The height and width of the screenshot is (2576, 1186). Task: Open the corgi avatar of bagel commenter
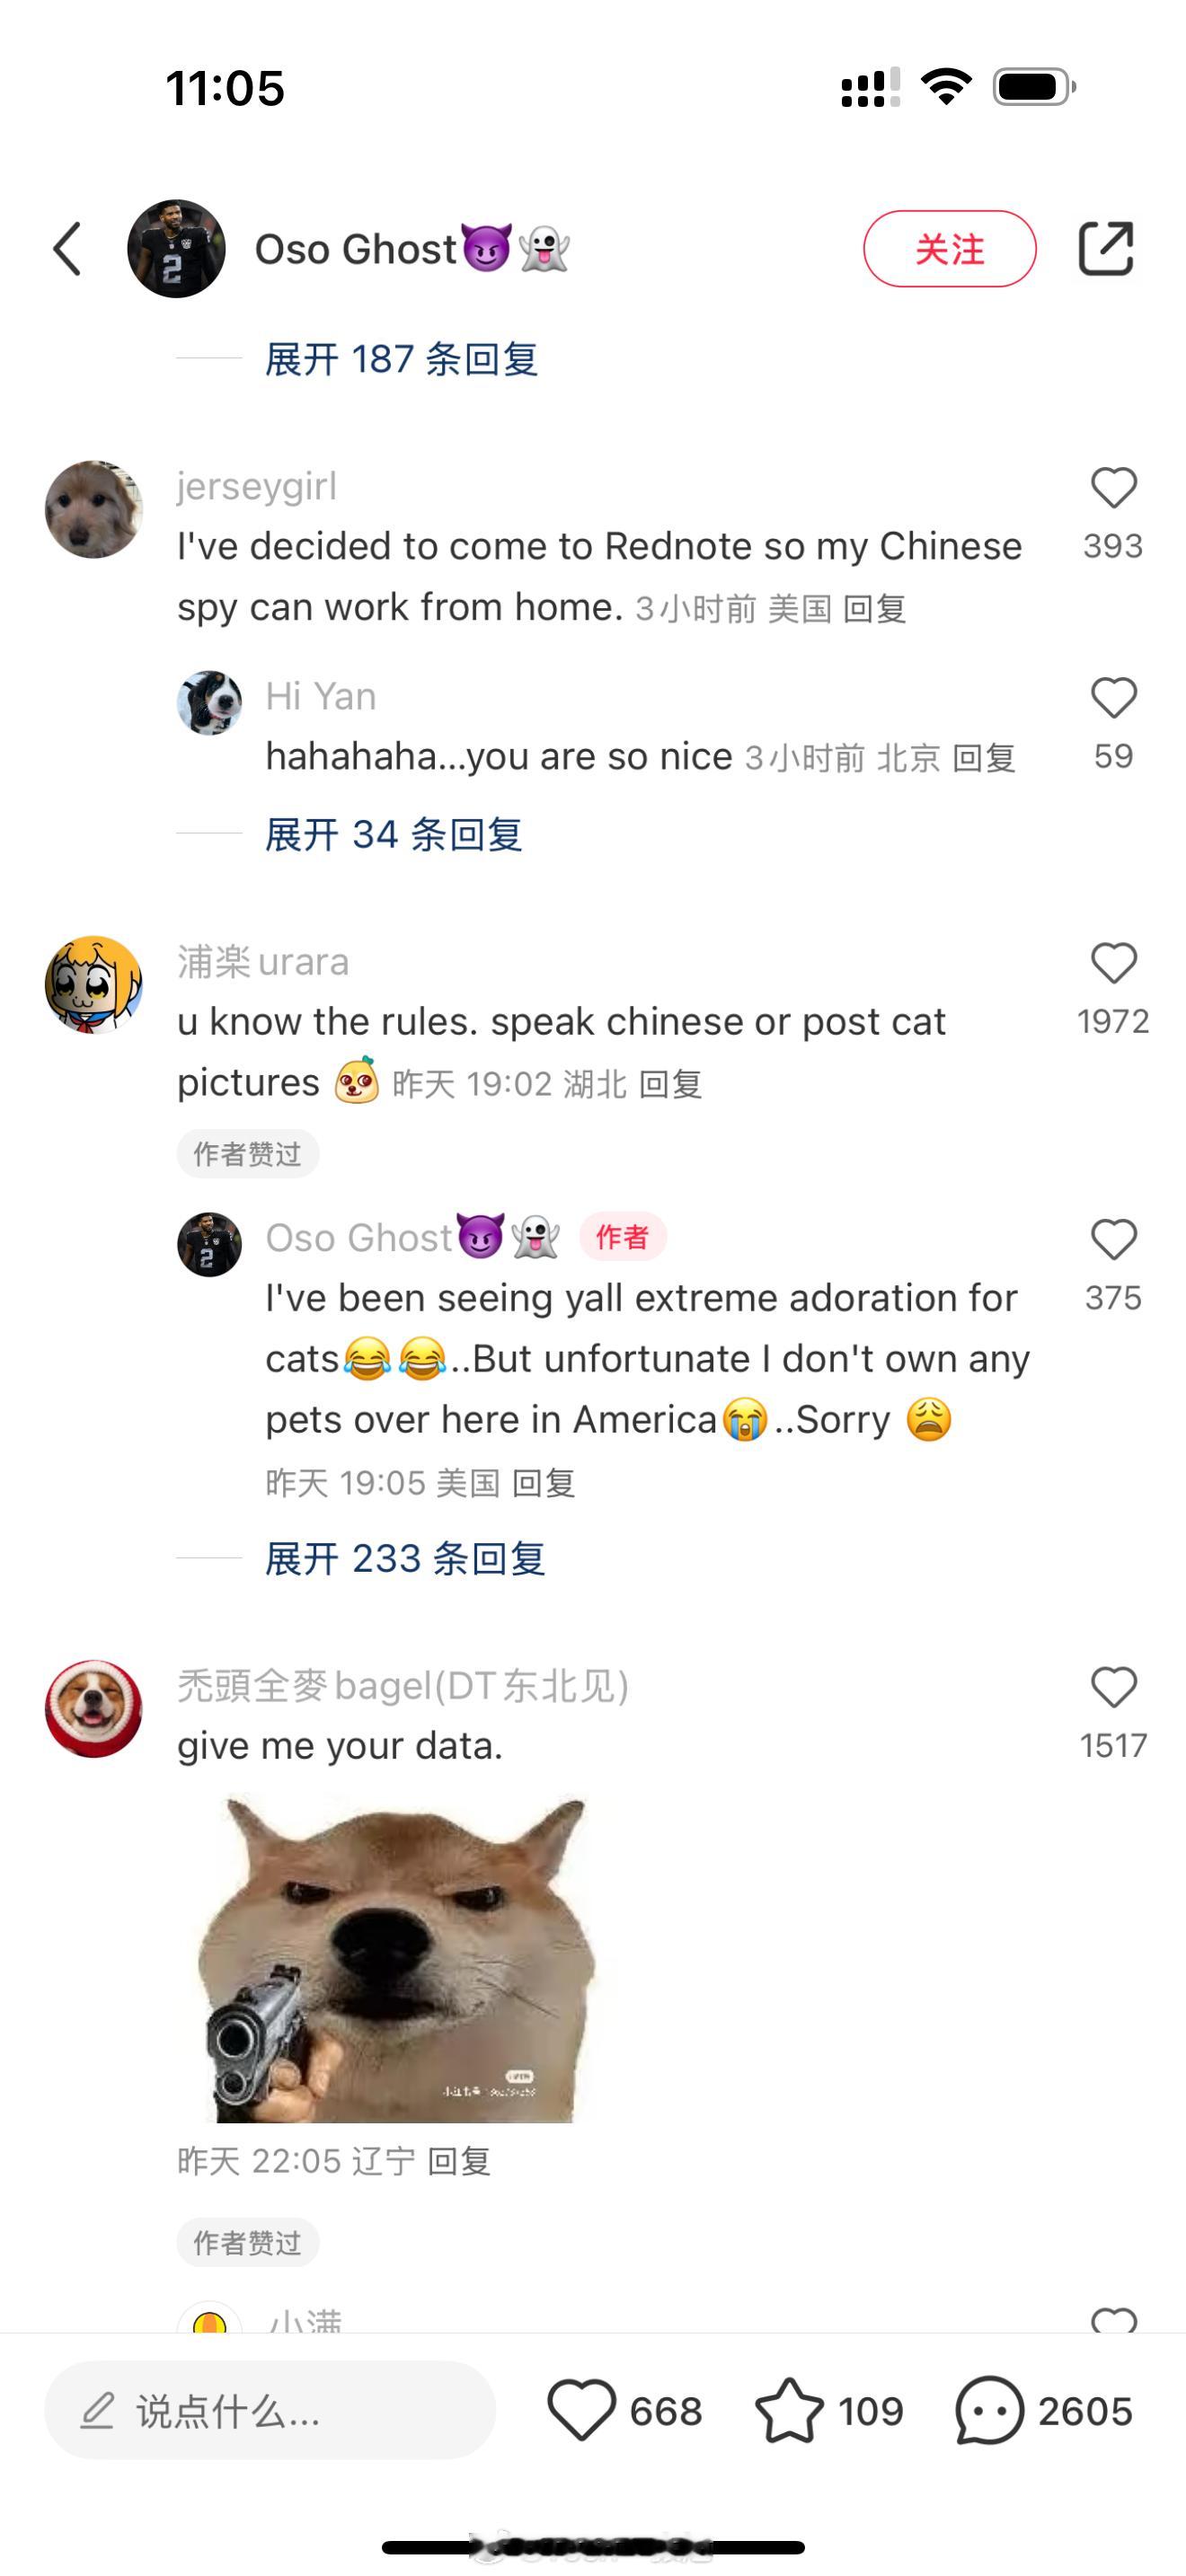point(94,1709)
